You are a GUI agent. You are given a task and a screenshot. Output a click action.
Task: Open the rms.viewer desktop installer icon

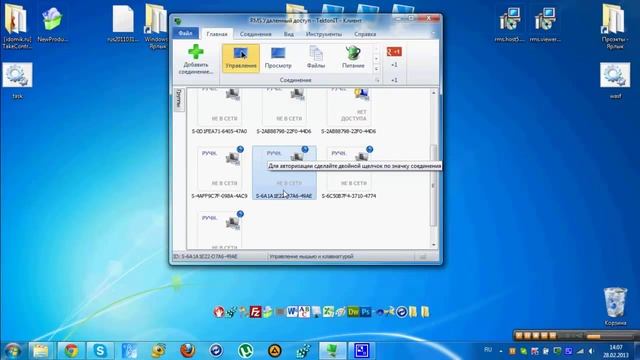click(x=545, y=24)
